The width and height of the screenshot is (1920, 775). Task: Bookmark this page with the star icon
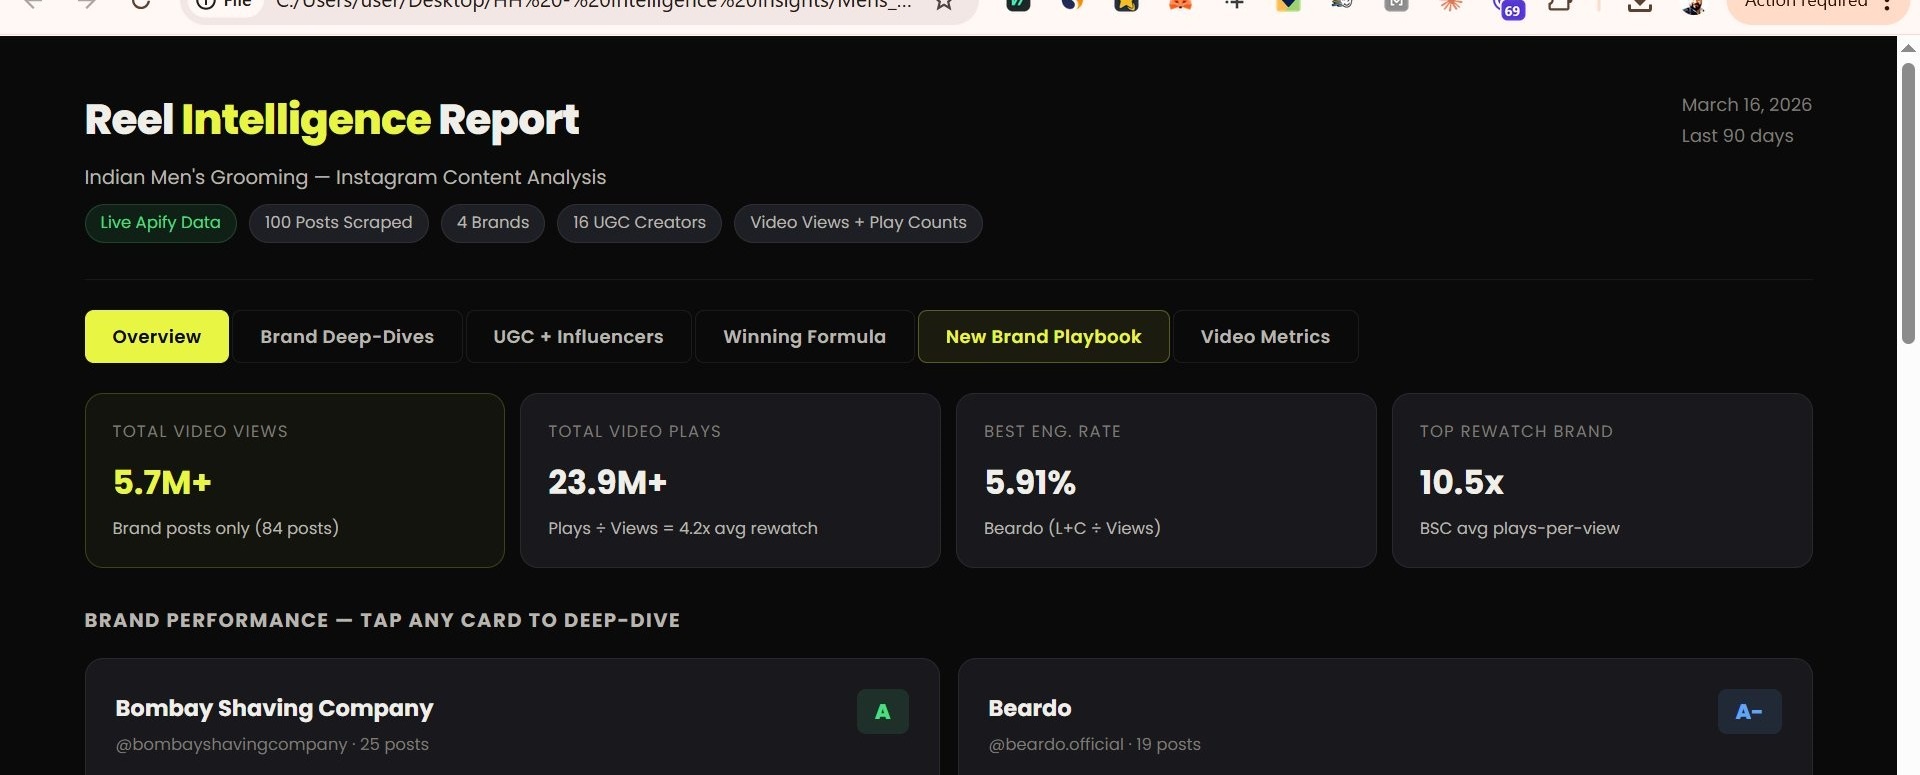[x=943, y=4]
